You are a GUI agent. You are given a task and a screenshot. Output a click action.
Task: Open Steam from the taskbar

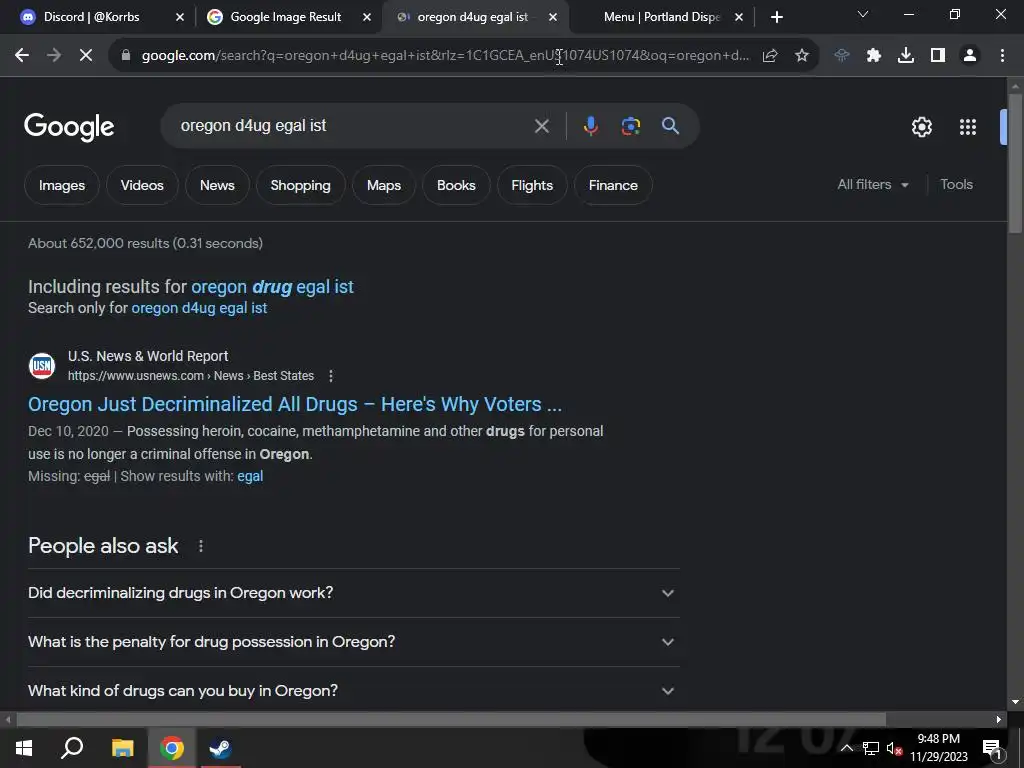[x=220, y=748]
